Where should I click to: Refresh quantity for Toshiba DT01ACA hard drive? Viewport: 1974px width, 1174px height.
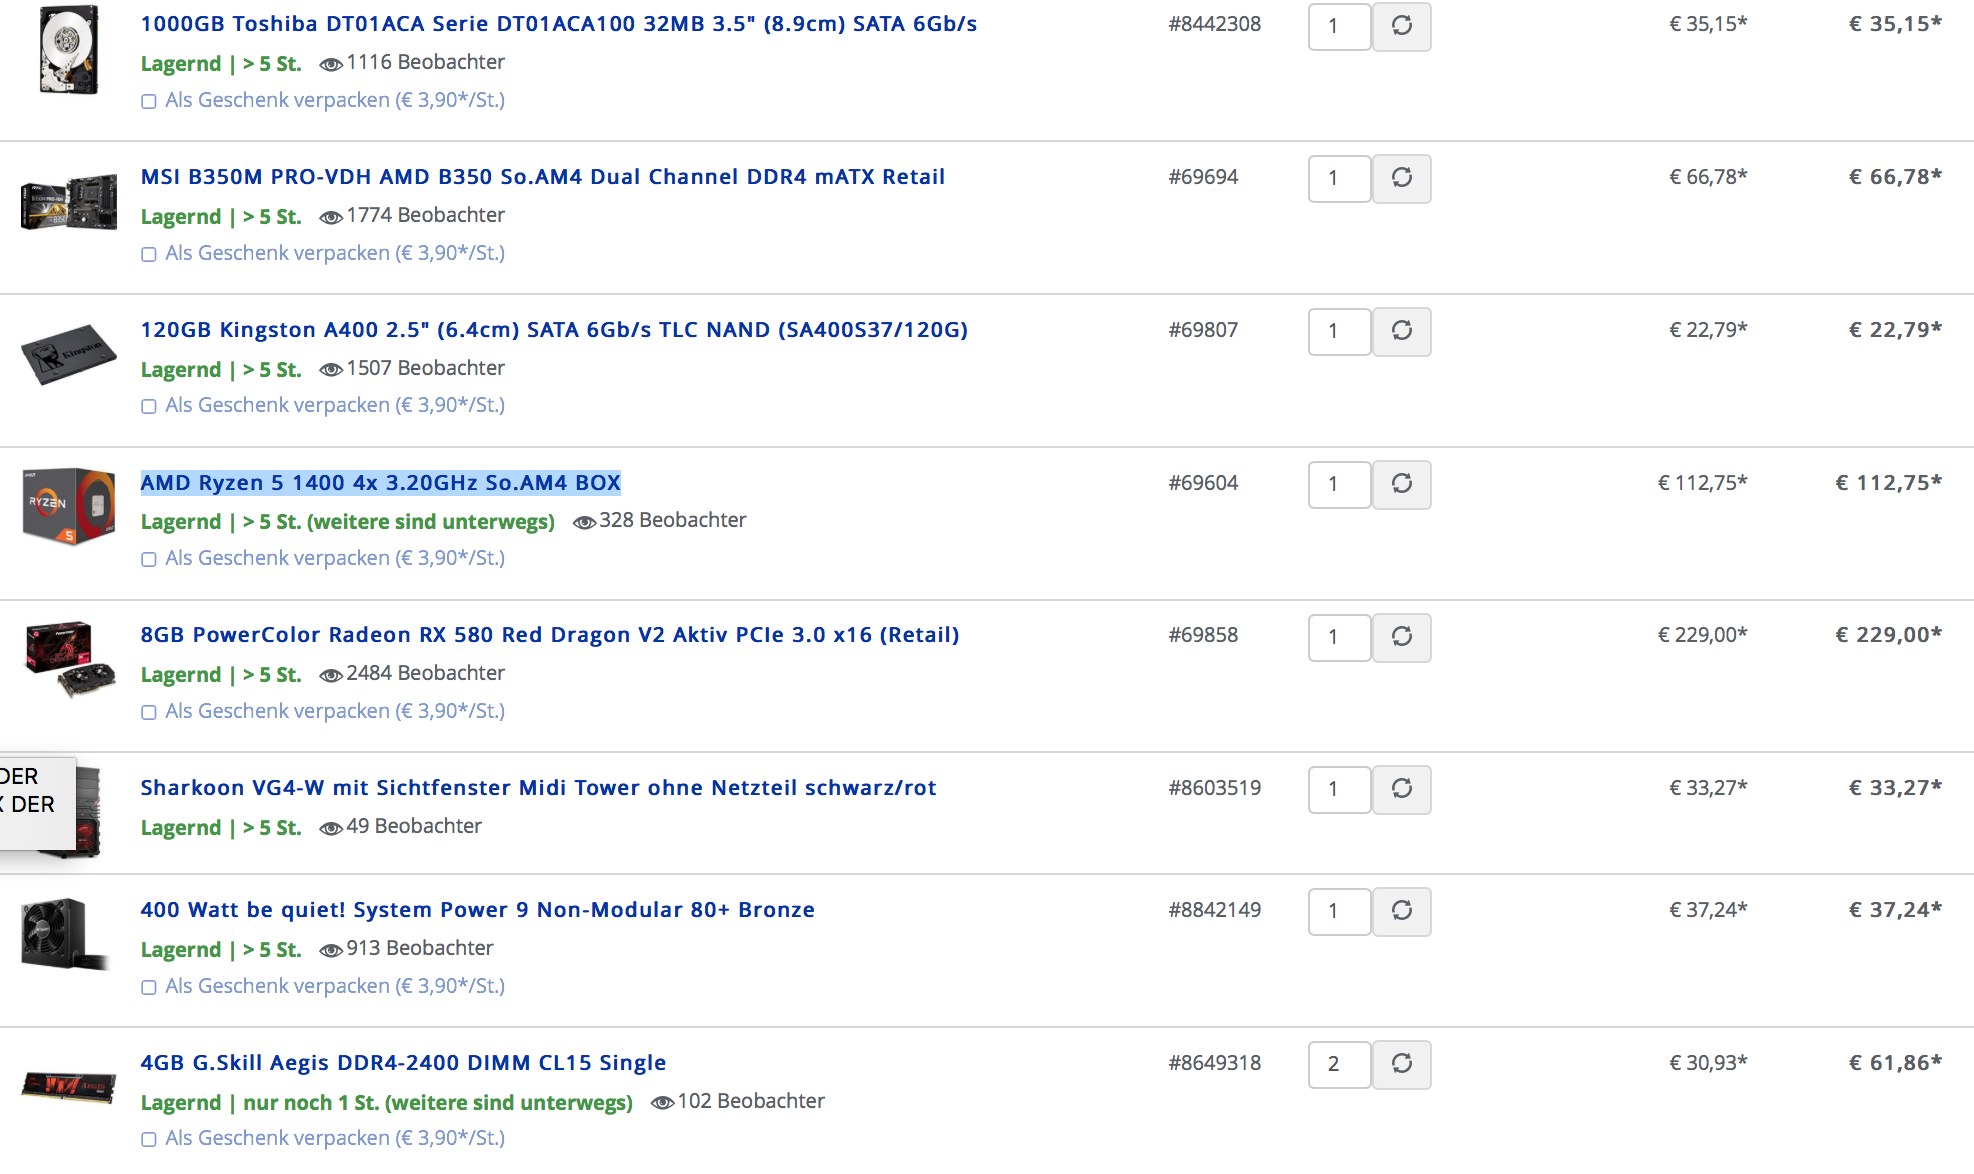pos(1401,26)
